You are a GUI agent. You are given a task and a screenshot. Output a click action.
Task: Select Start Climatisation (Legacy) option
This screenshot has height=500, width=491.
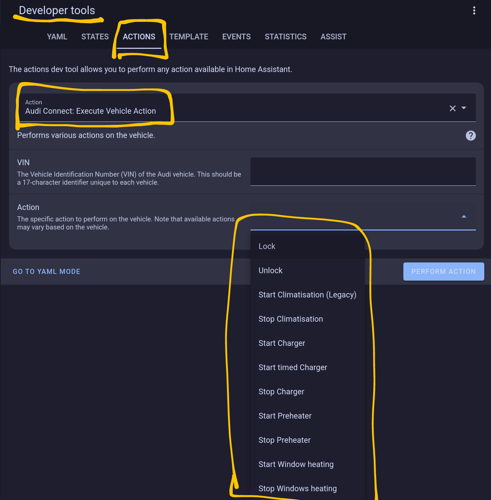click(308, 295)
